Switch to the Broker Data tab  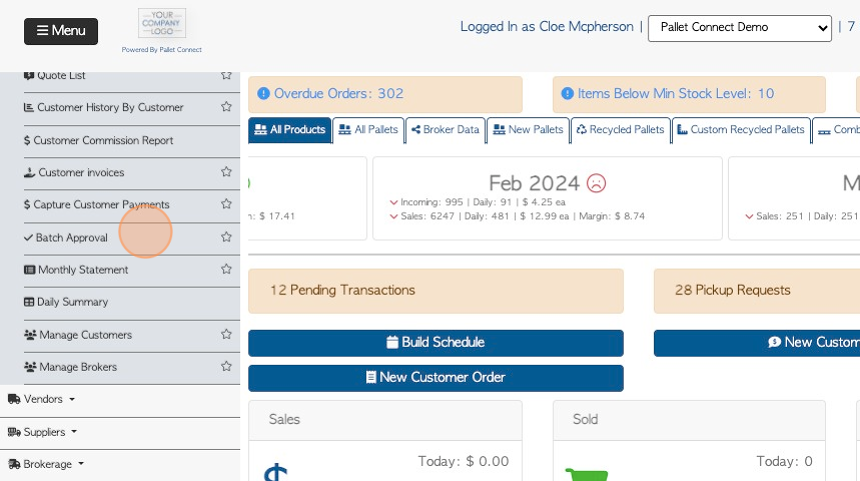click(x=445, y=130)
